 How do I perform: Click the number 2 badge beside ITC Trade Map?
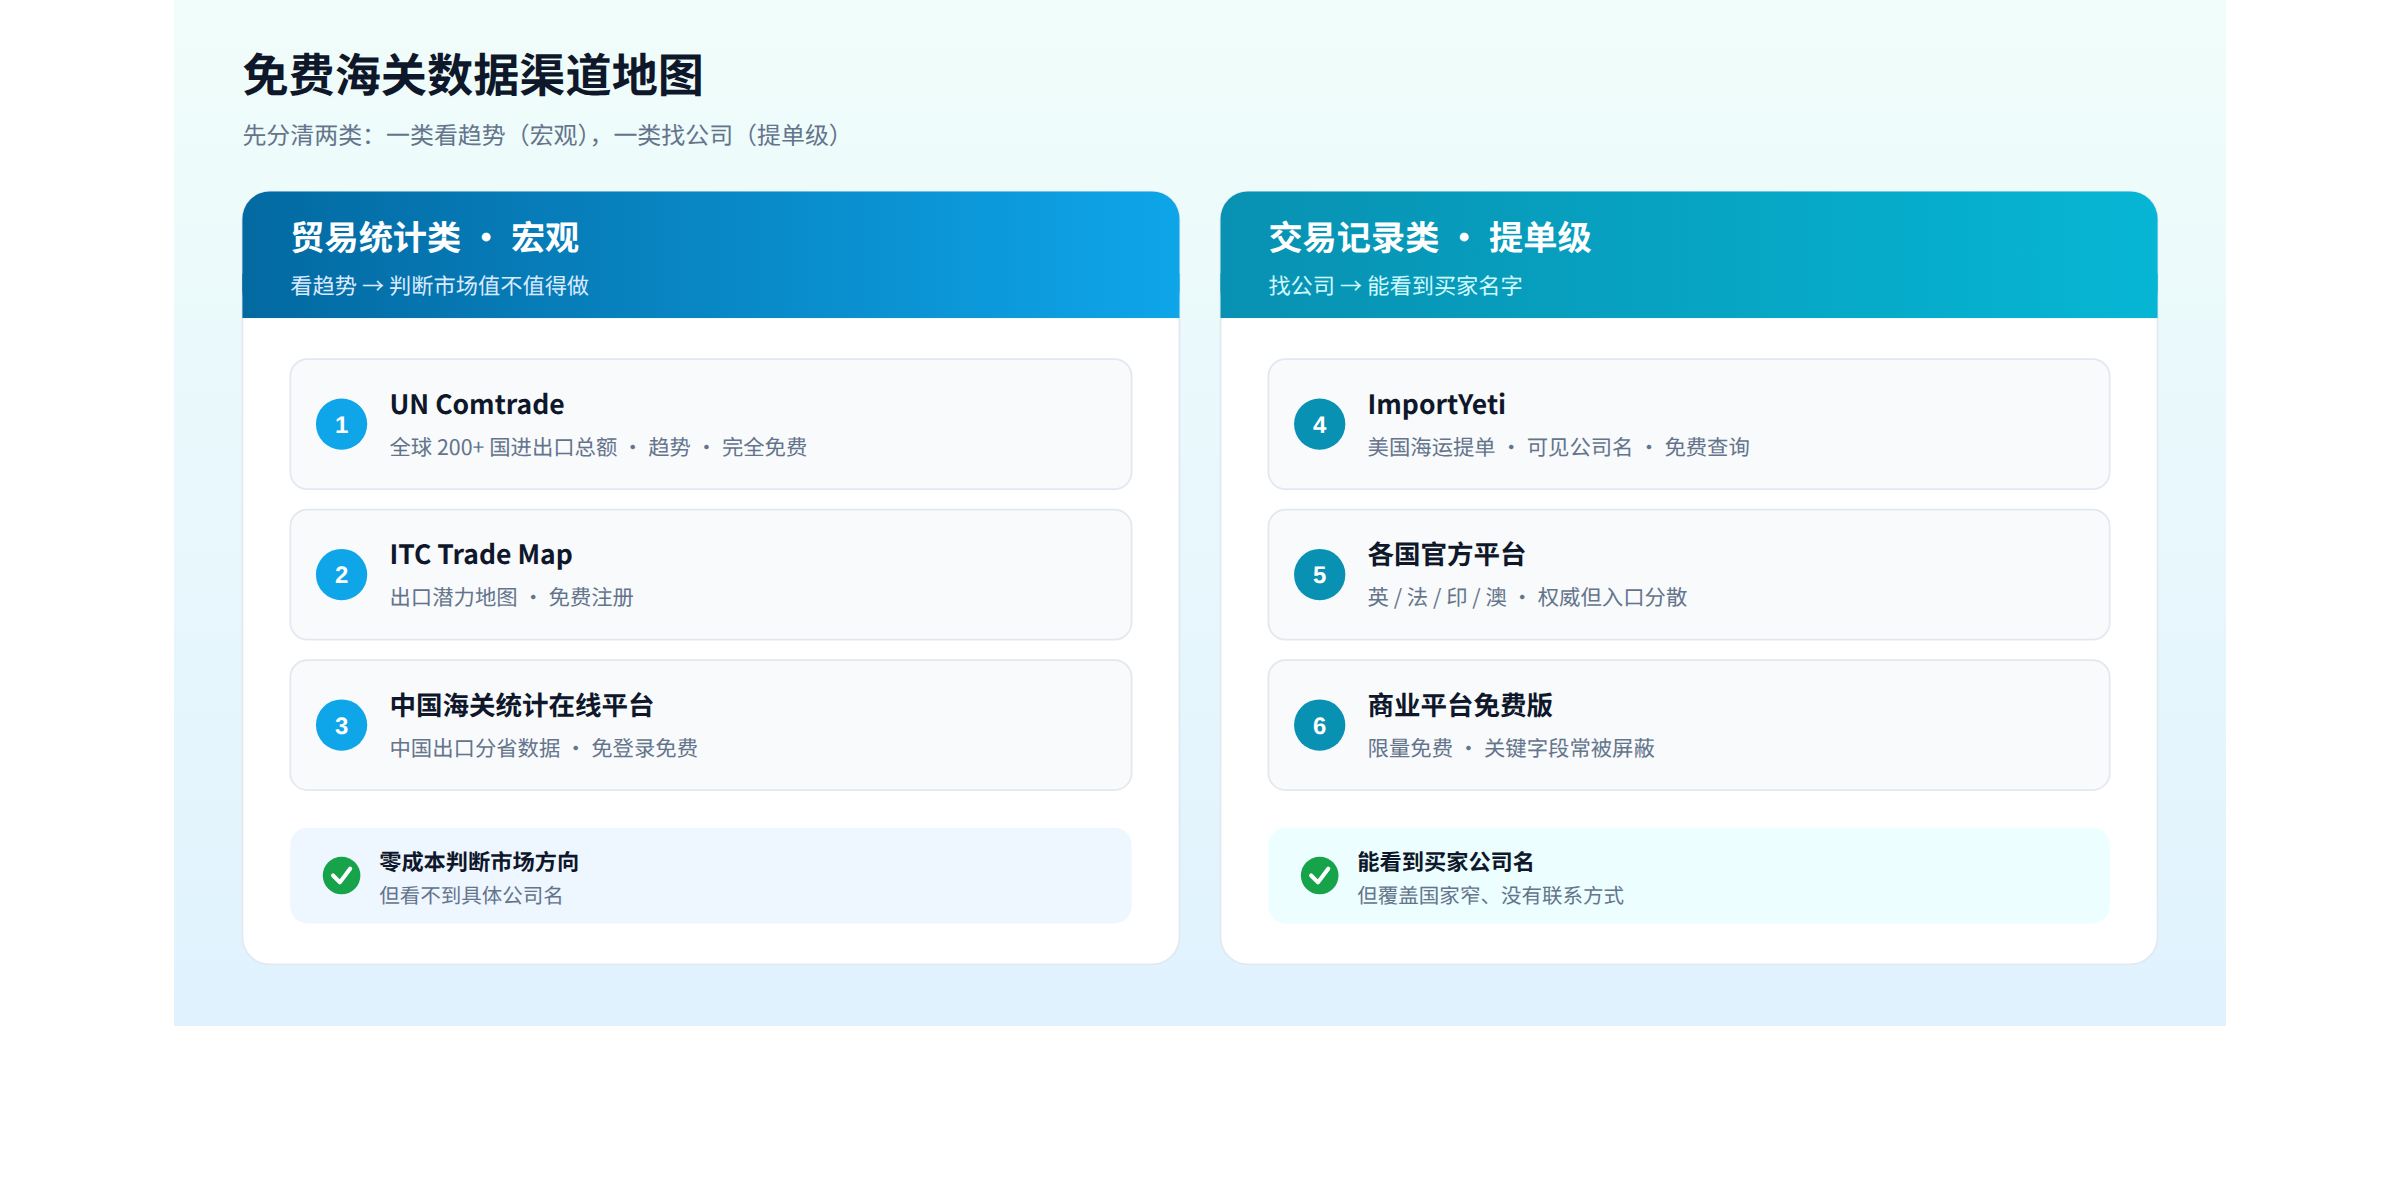coord(341,575)
